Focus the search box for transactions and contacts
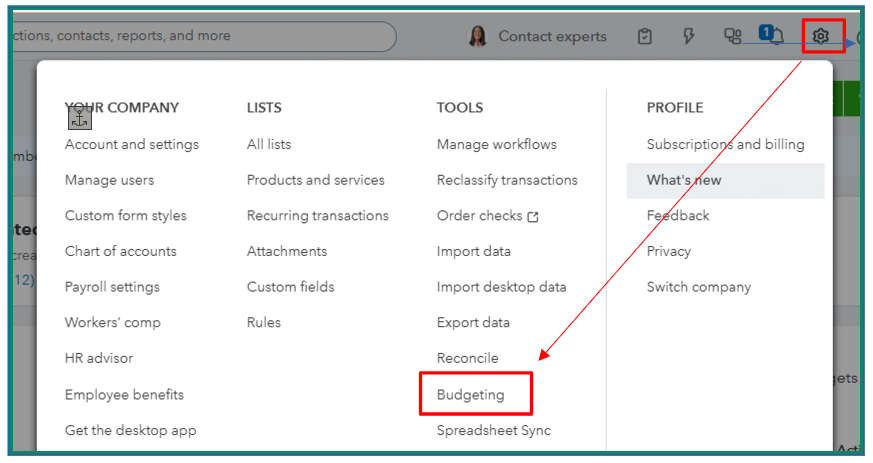This screenshot has width=873, height=463. [203, 36]
